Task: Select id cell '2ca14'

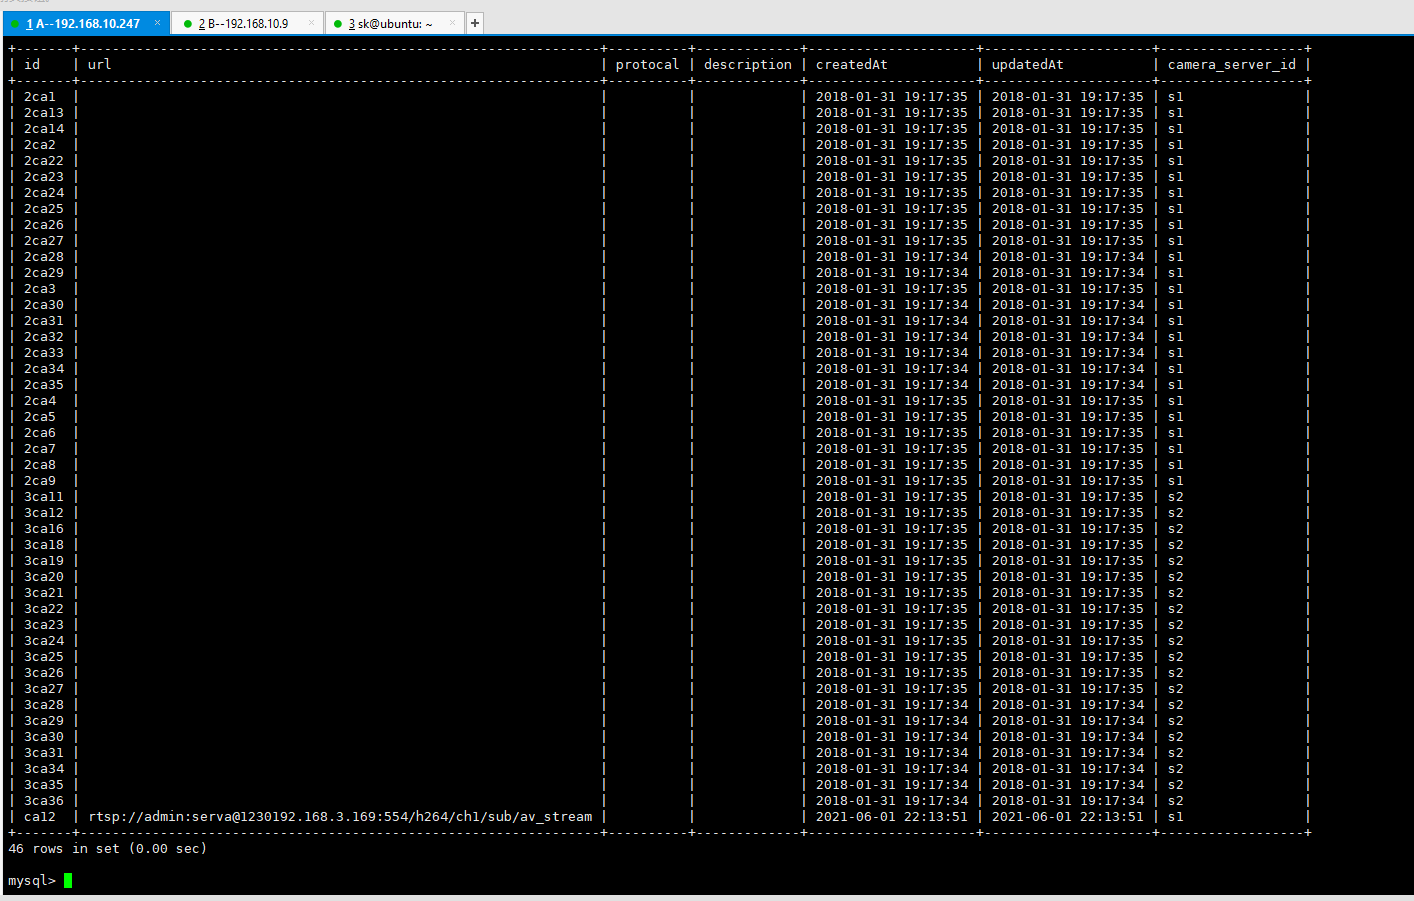Action: 44,128
